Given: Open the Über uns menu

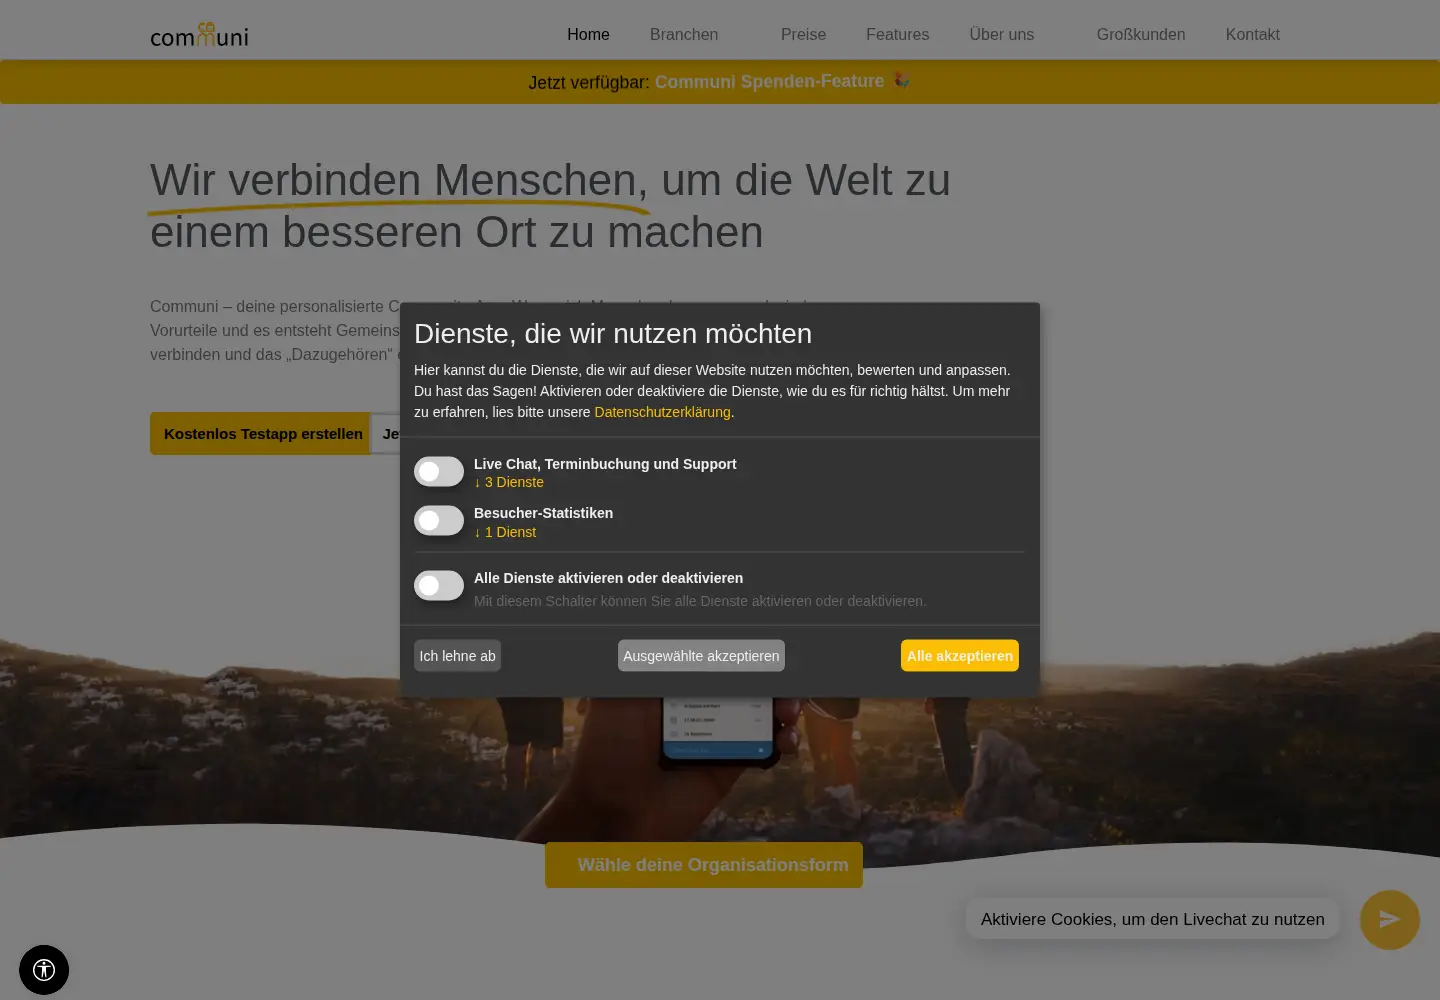Looking at the screenshot, I should [1002, 34].
